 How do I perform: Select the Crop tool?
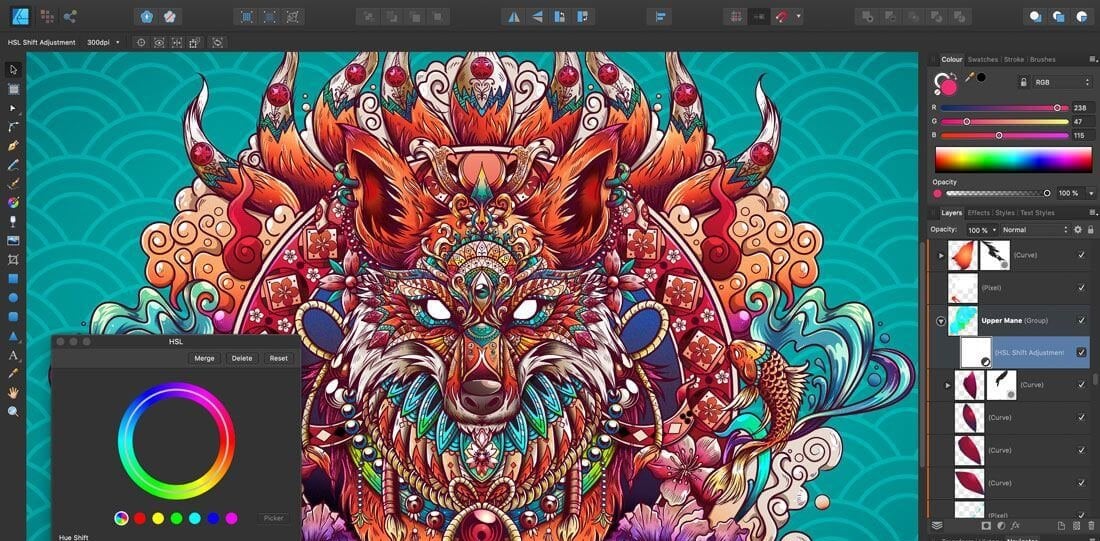tap(13, 260)
